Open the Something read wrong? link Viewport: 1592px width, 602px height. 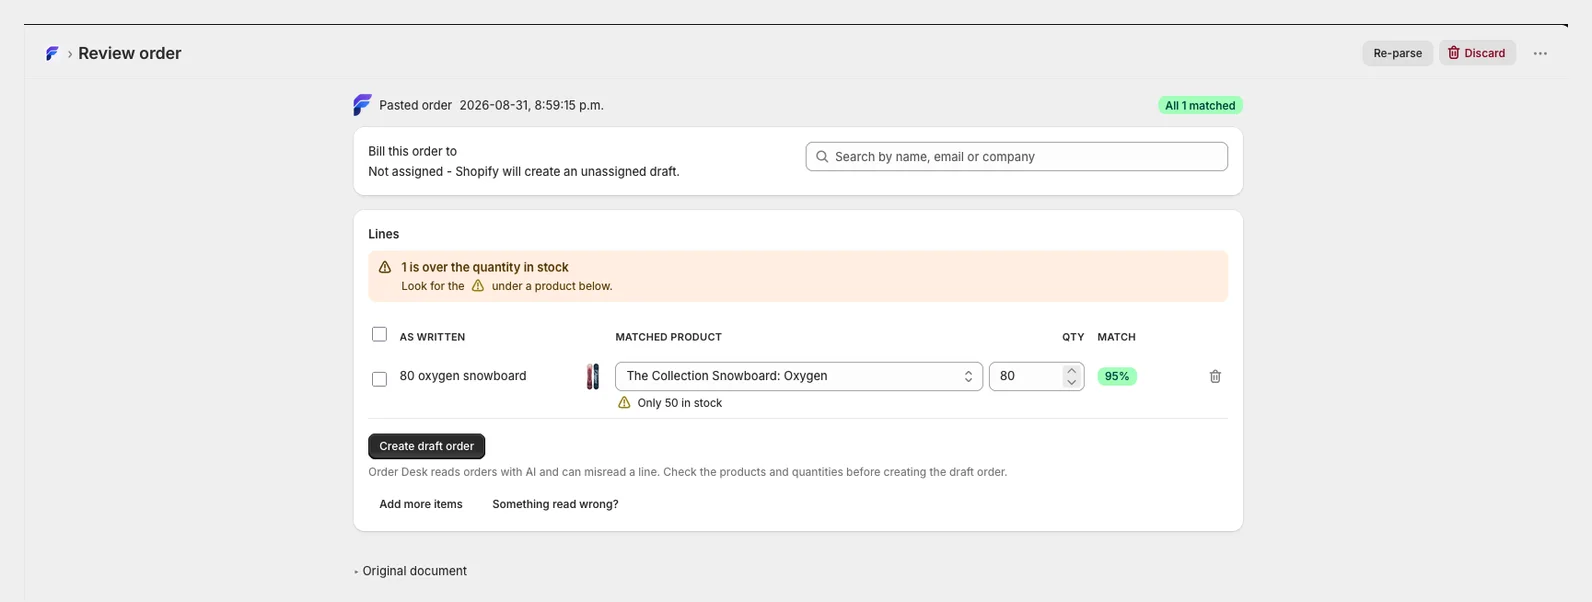click(x=555, y=505)
